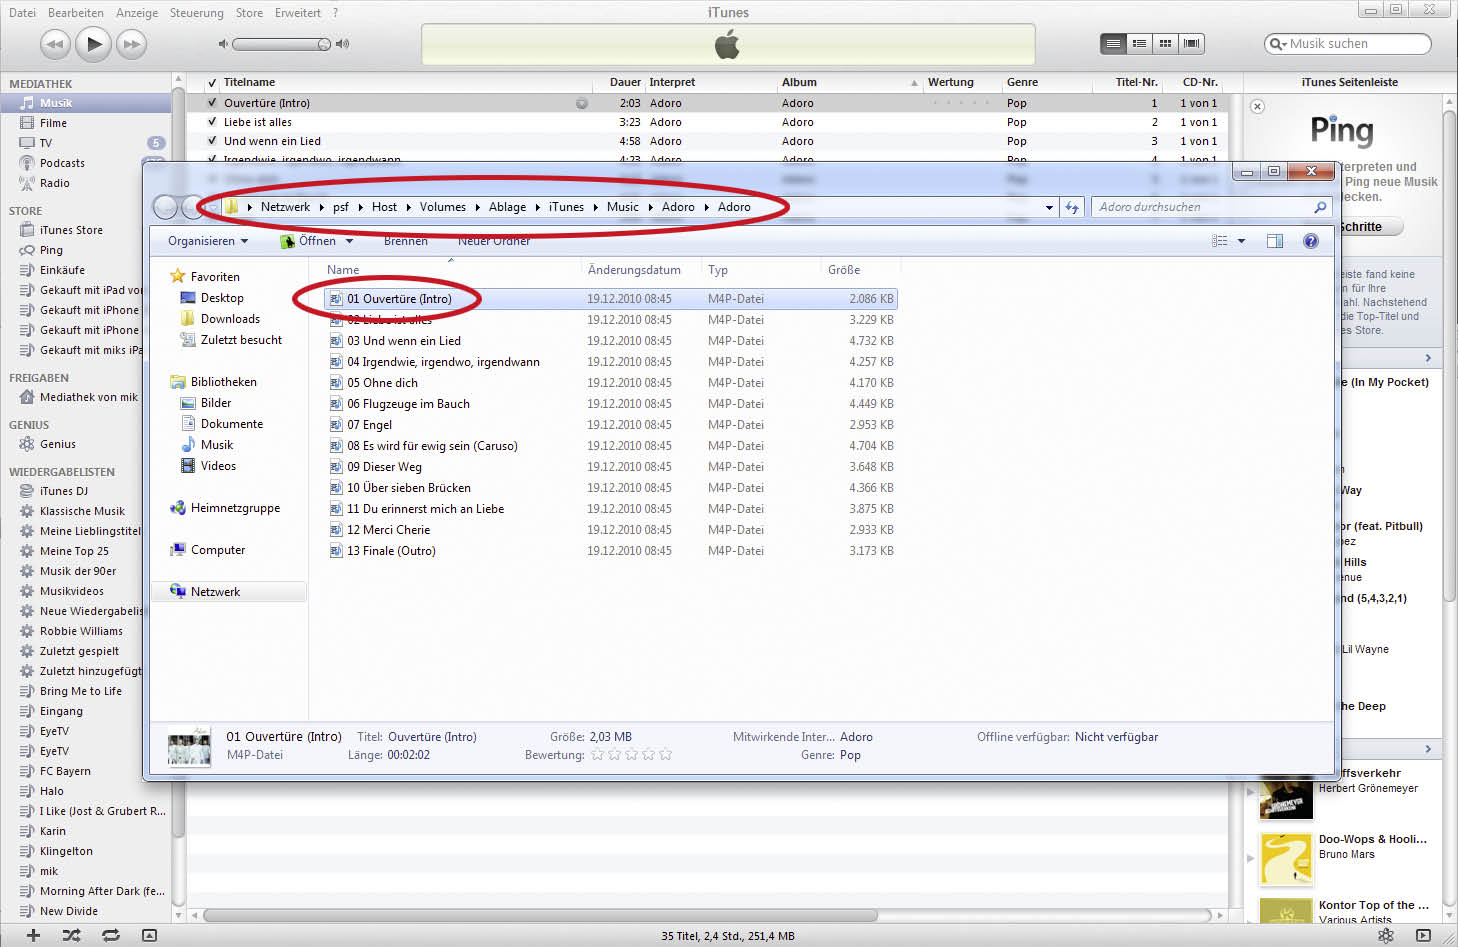Screen dimensions: 1458x947
Task: Click the Genius atom icon bottom right
Action: (x=1386, y=935)
